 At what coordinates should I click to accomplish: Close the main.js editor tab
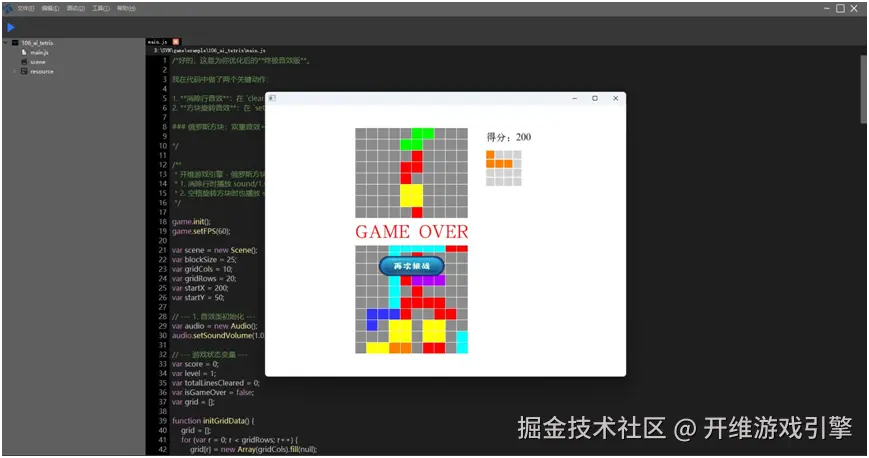176,42
